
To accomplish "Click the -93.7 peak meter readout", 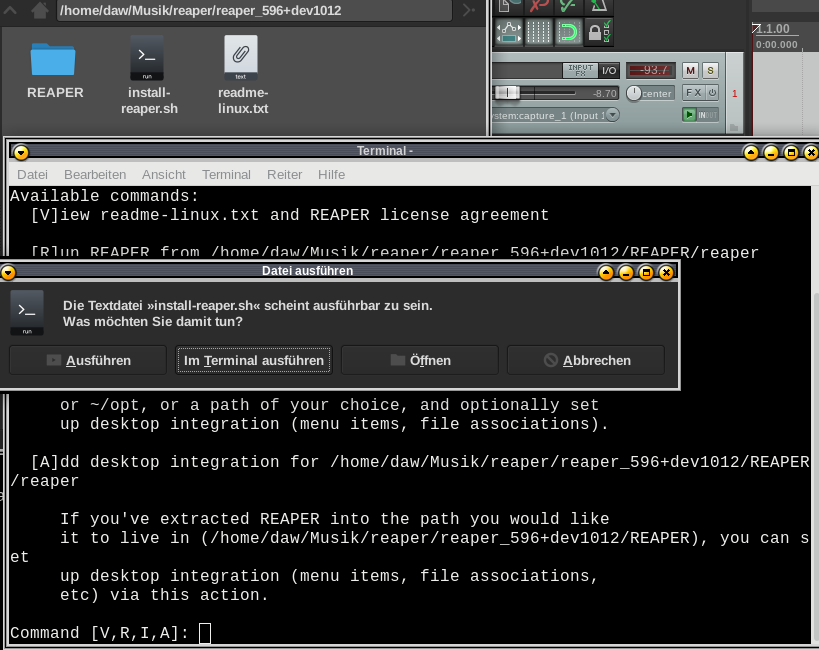I will point(651,70).
